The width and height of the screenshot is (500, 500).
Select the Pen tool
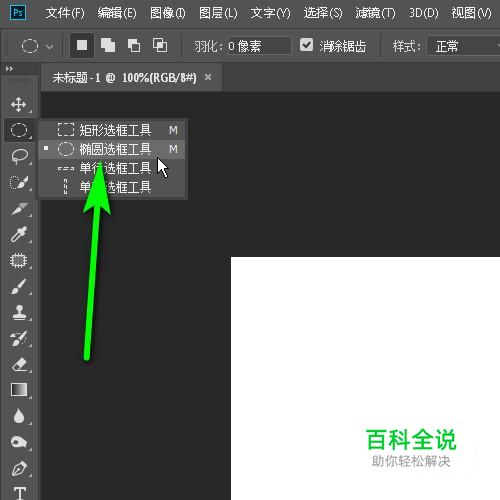point(19,468)
